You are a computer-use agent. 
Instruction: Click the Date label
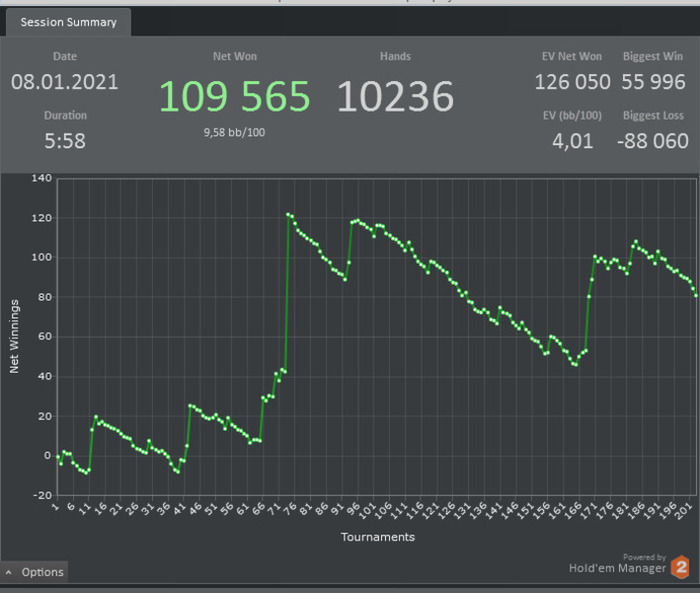[65, 56]
